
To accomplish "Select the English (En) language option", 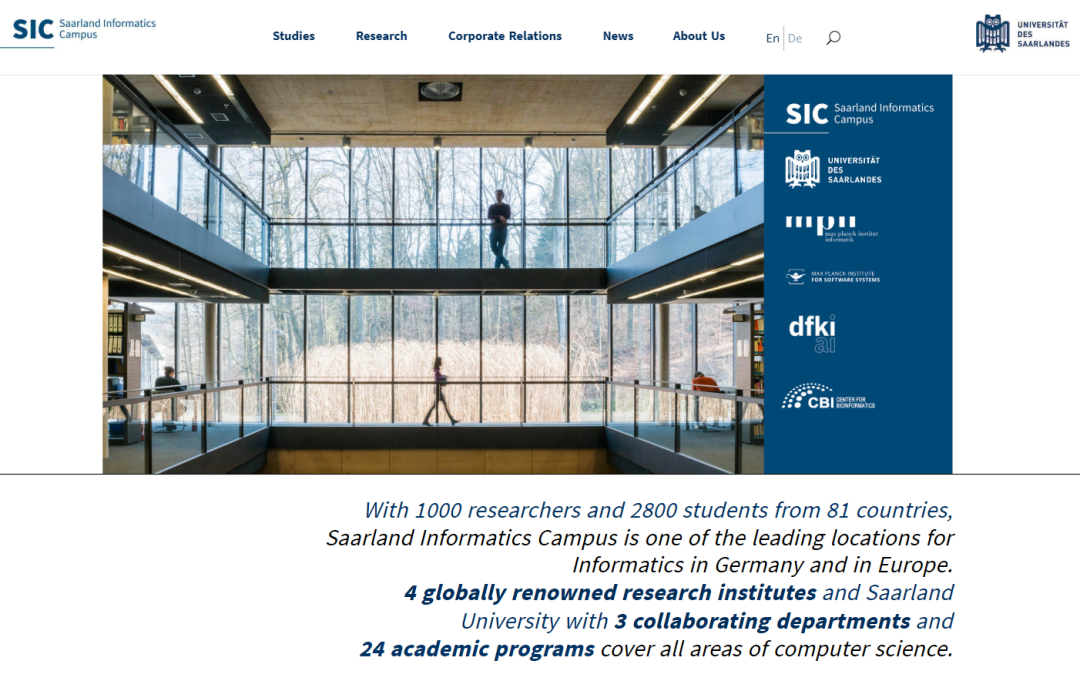I will pos(772,38).
